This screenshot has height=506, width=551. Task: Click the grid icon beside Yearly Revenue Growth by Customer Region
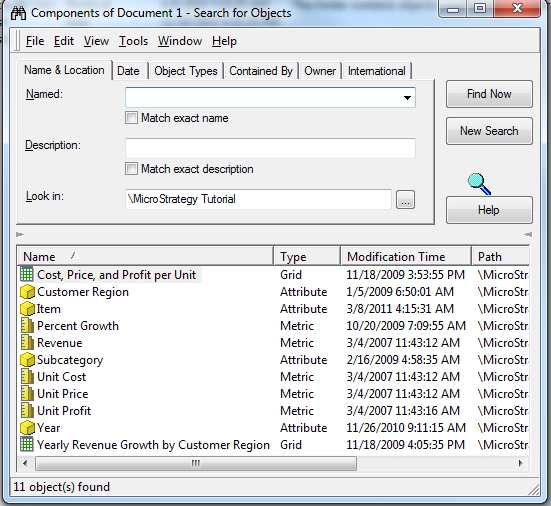coord(27,445)
